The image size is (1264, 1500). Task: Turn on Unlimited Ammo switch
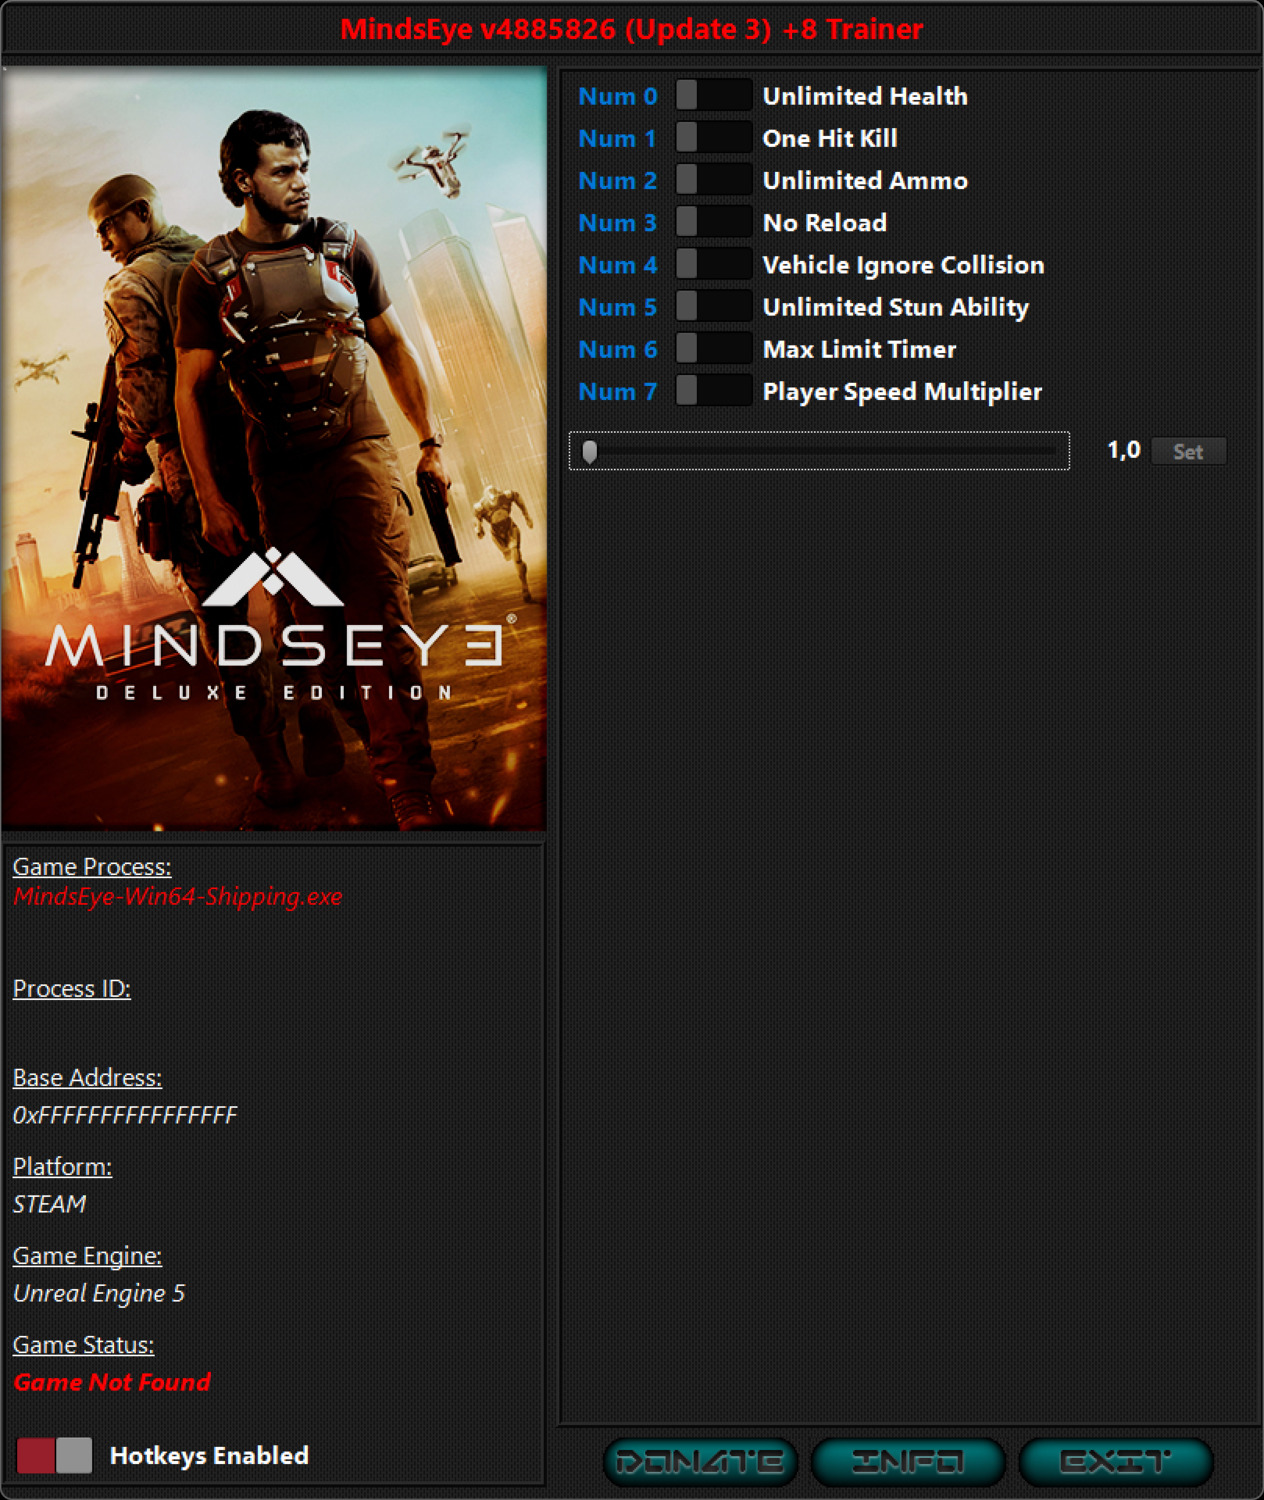click(x=713, y=180)
